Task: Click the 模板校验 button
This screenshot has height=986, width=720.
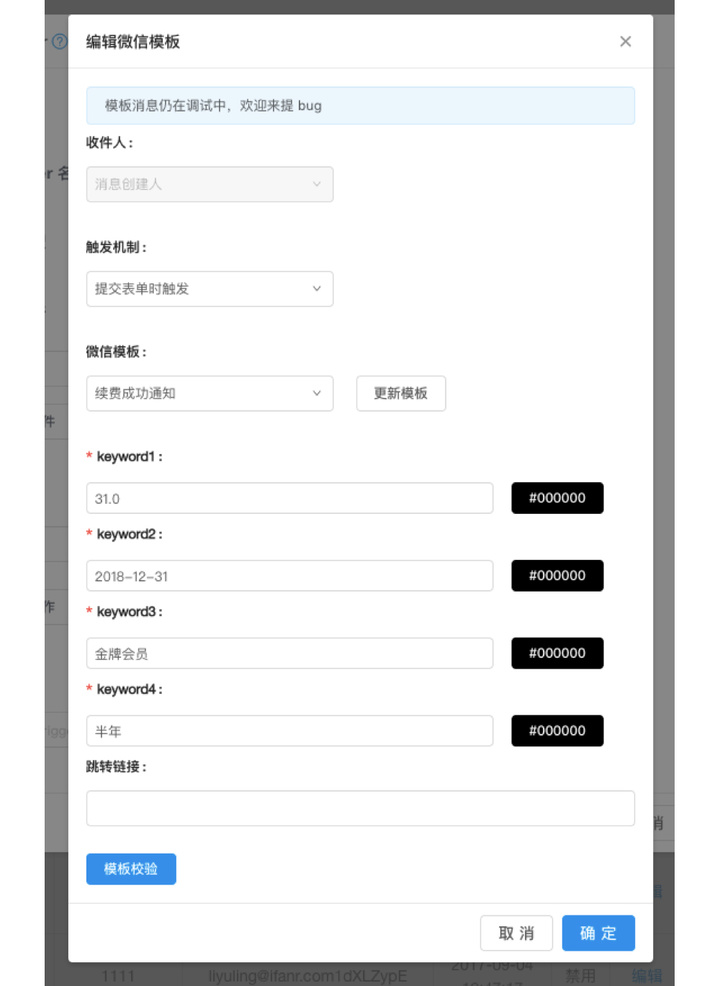Action: pos(131,869)
